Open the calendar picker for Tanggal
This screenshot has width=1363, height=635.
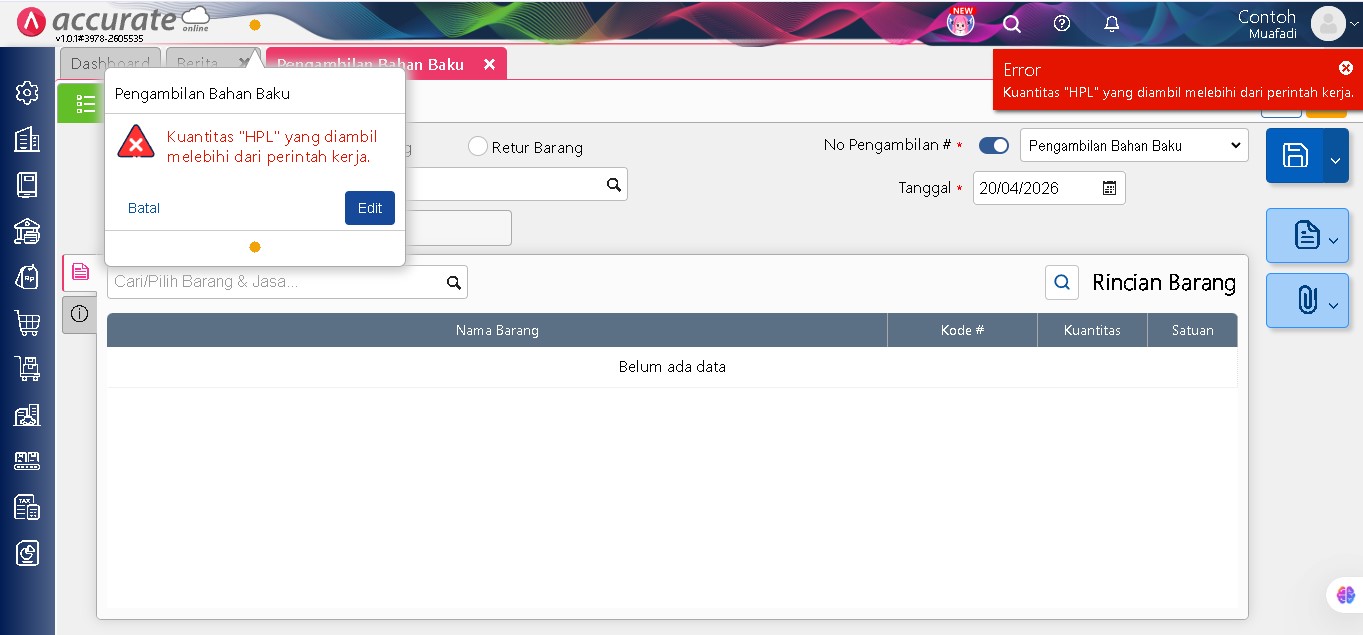(x=1109, y=188)
